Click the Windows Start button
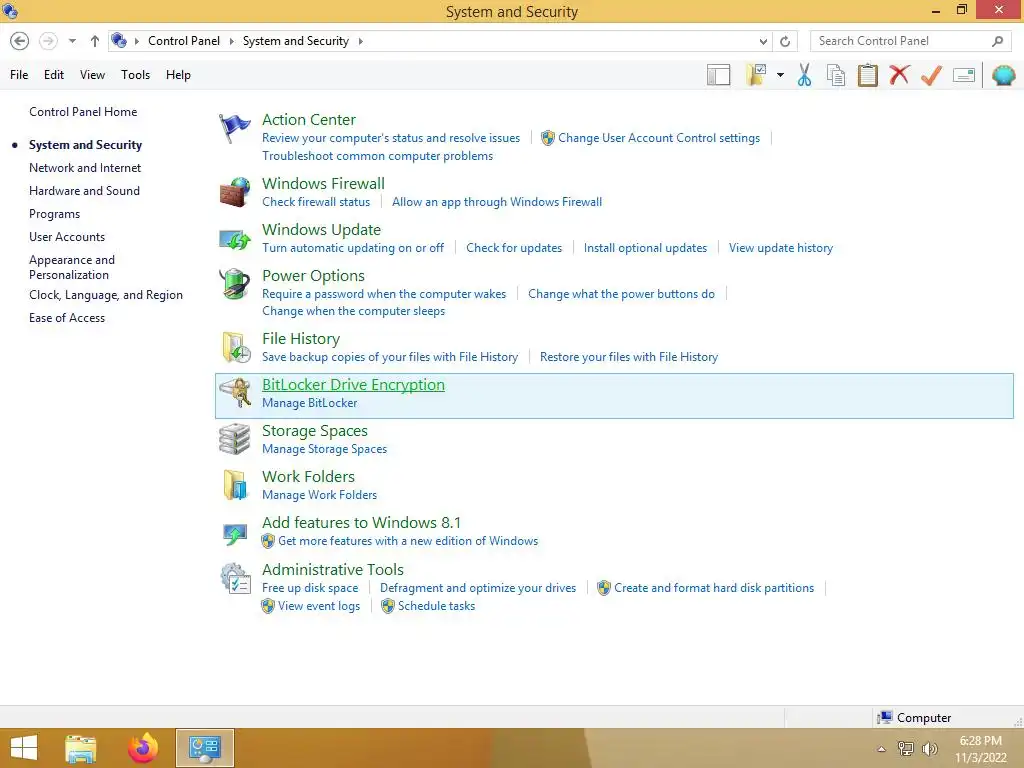Viewport: 1024px width, 768px height. tap(24, 748)
